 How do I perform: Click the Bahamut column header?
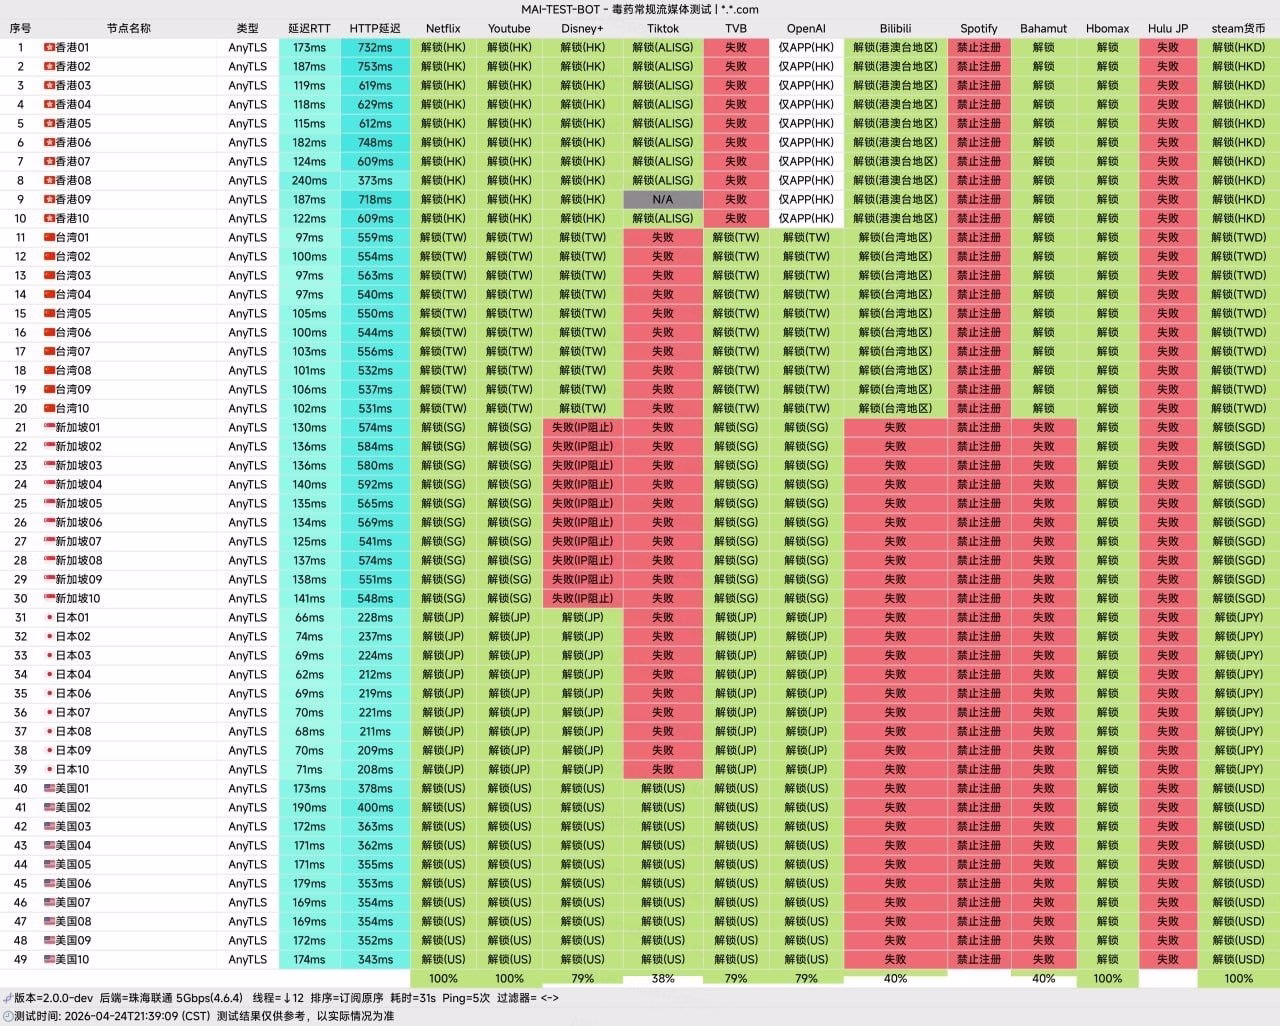(1043, 28)
